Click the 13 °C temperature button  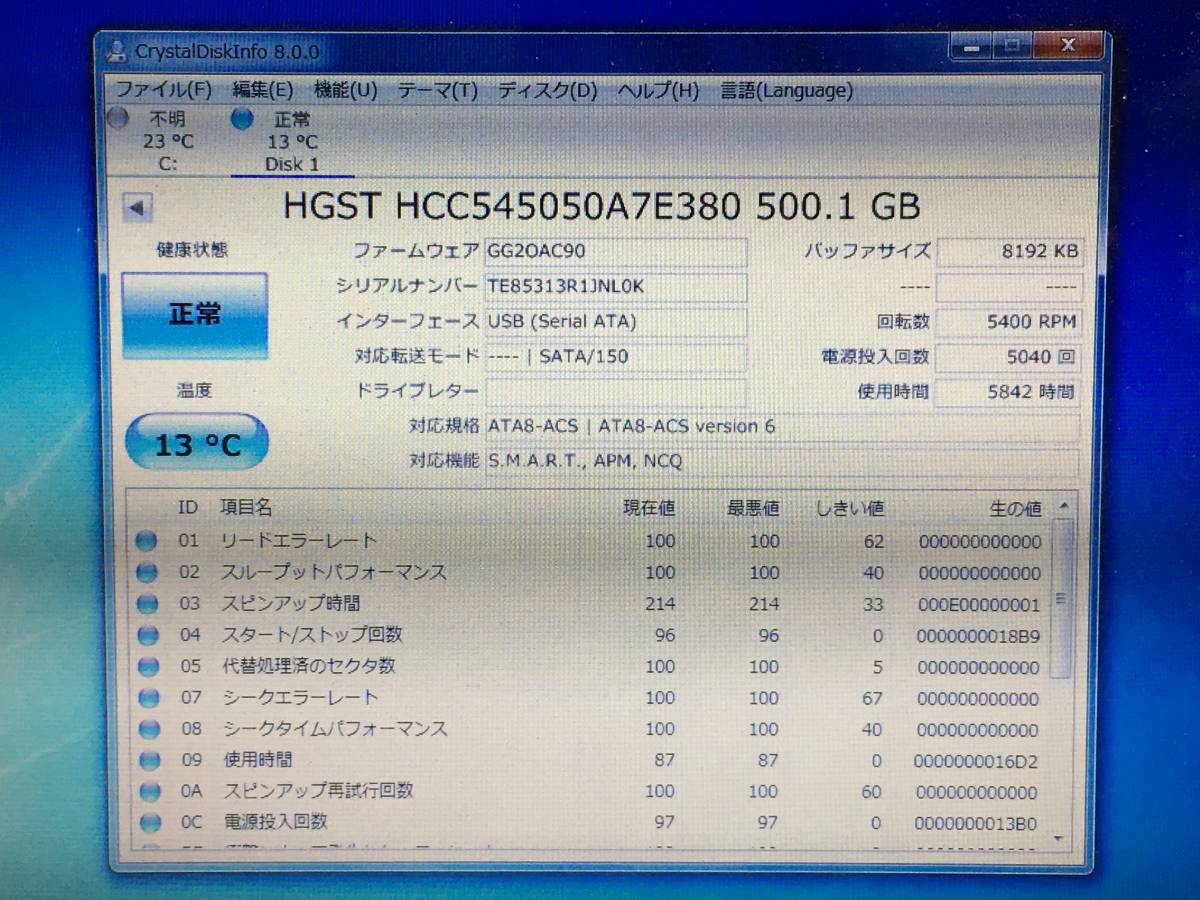click(x=195, y=443)
